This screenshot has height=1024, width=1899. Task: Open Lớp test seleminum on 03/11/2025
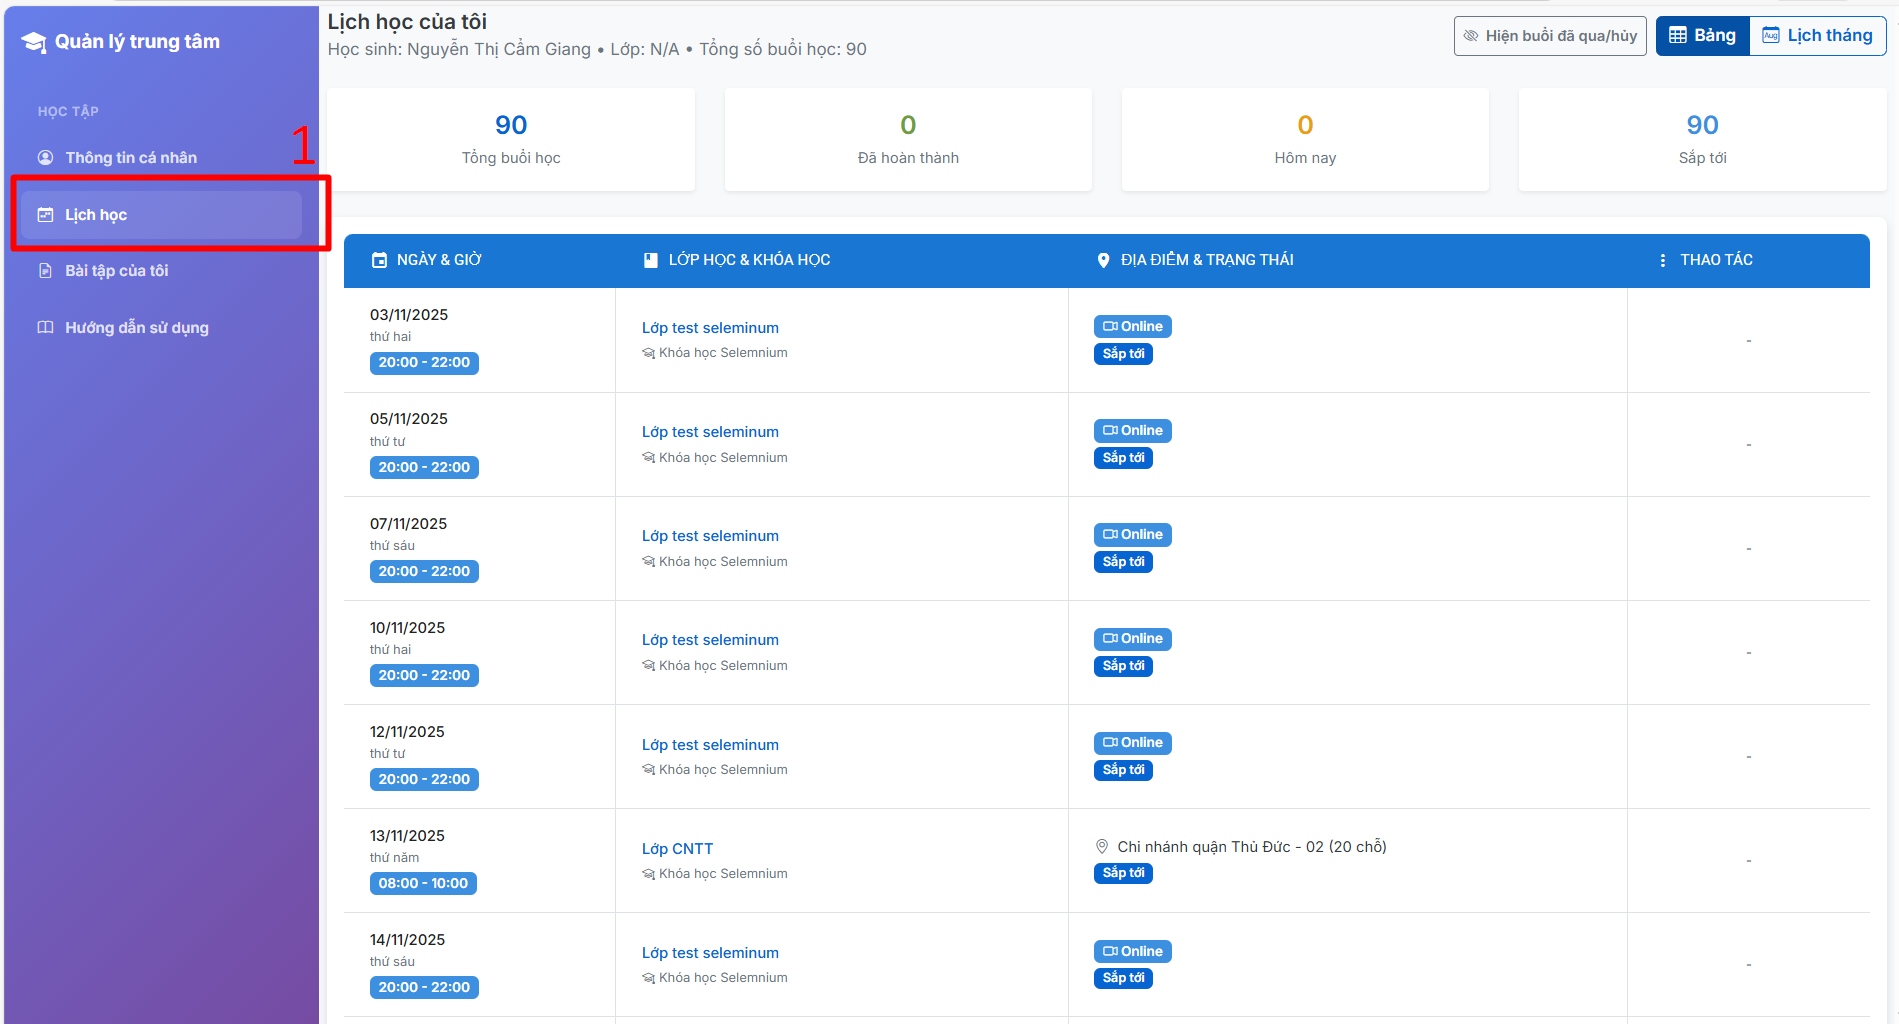[710, 328]
